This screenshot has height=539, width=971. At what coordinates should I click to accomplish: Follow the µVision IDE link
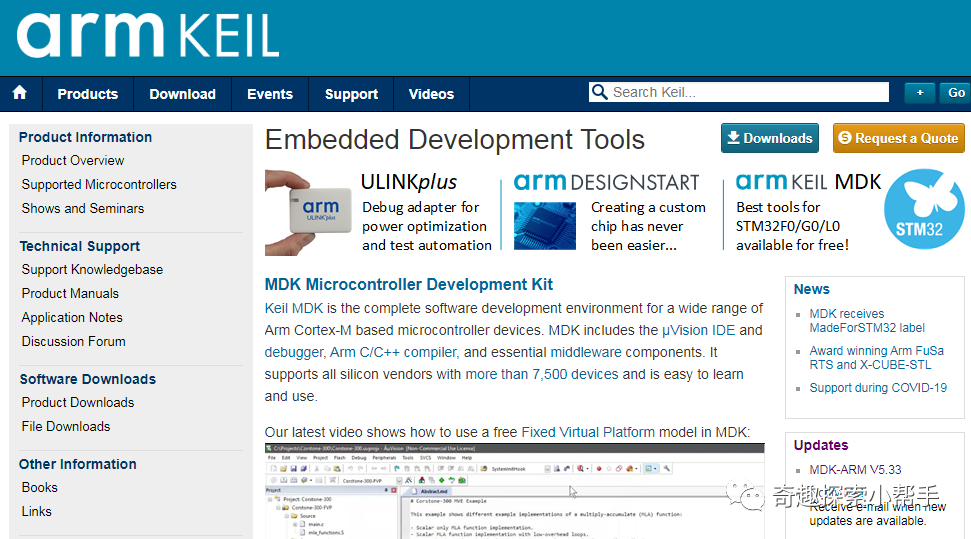(x=699, y=330)
